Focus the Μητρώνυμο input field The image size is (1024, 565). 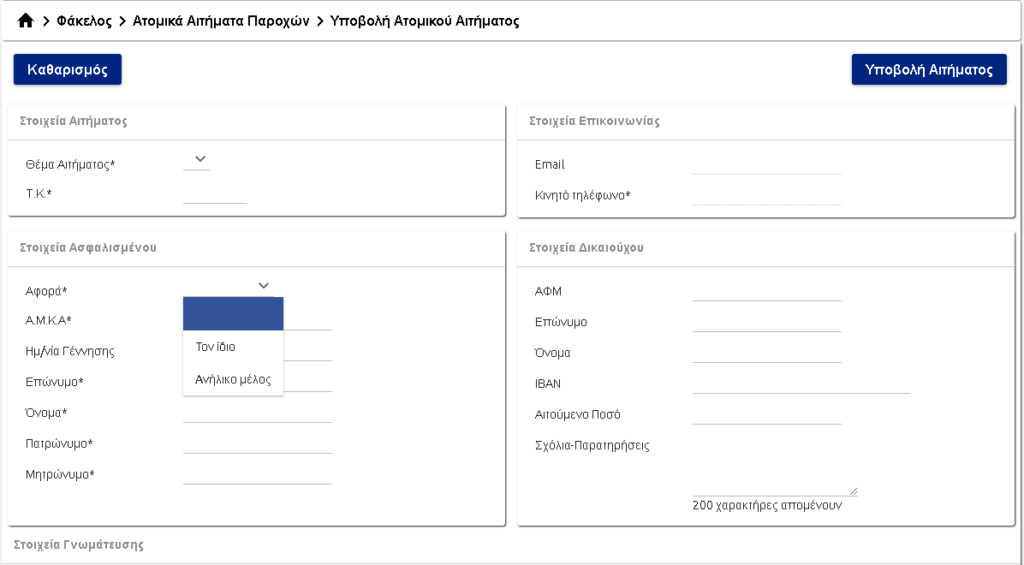pyautogui.click(x=257, y=474)
